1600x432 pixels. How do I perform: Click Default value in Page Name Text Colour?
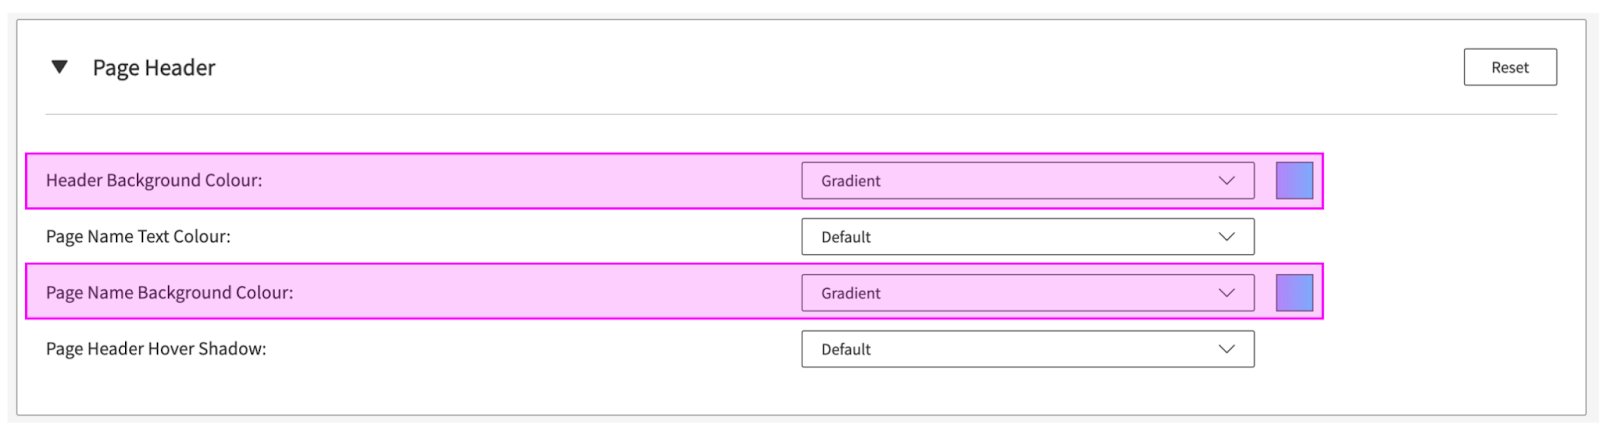(846, 237)
